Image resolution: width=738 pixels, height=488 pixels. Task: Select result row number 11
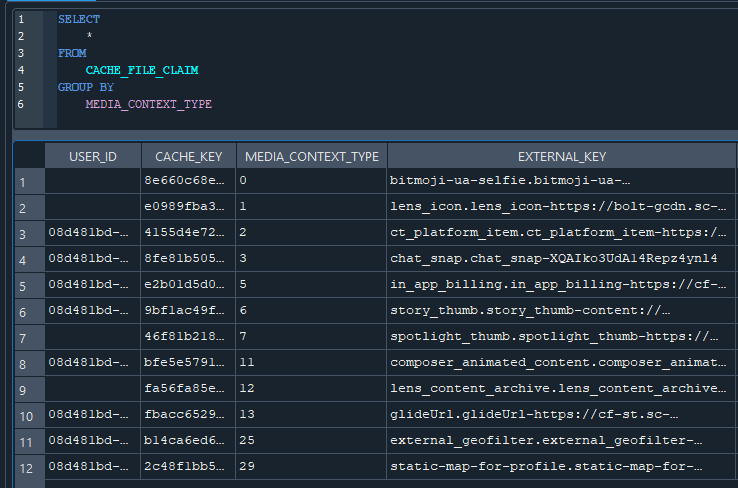30,441
